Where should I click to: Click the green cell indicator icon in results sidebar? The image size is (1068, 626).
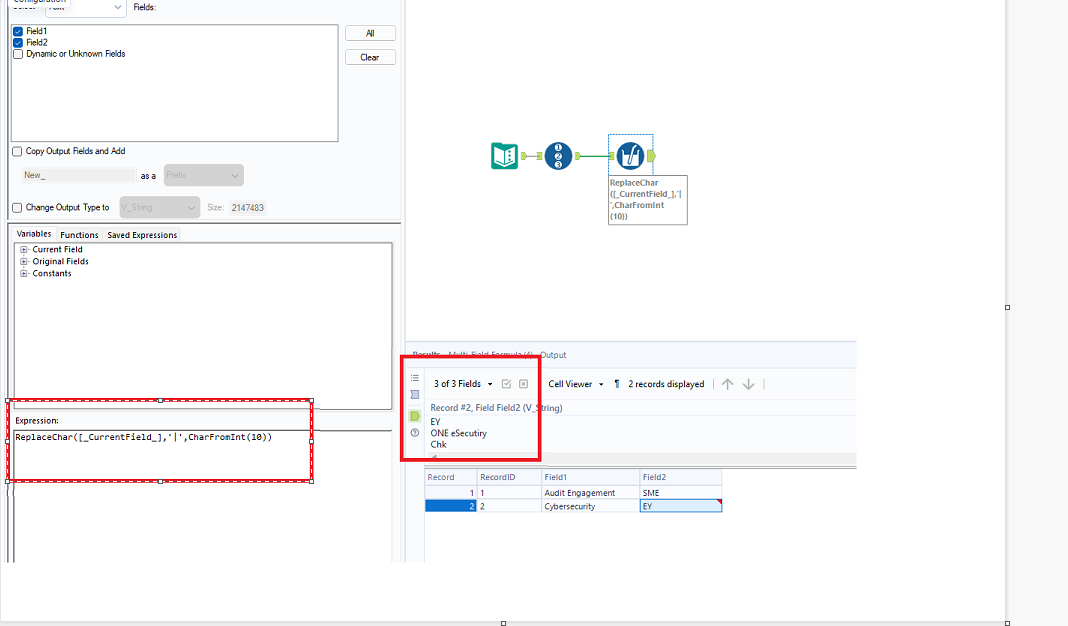click(414, 416)
